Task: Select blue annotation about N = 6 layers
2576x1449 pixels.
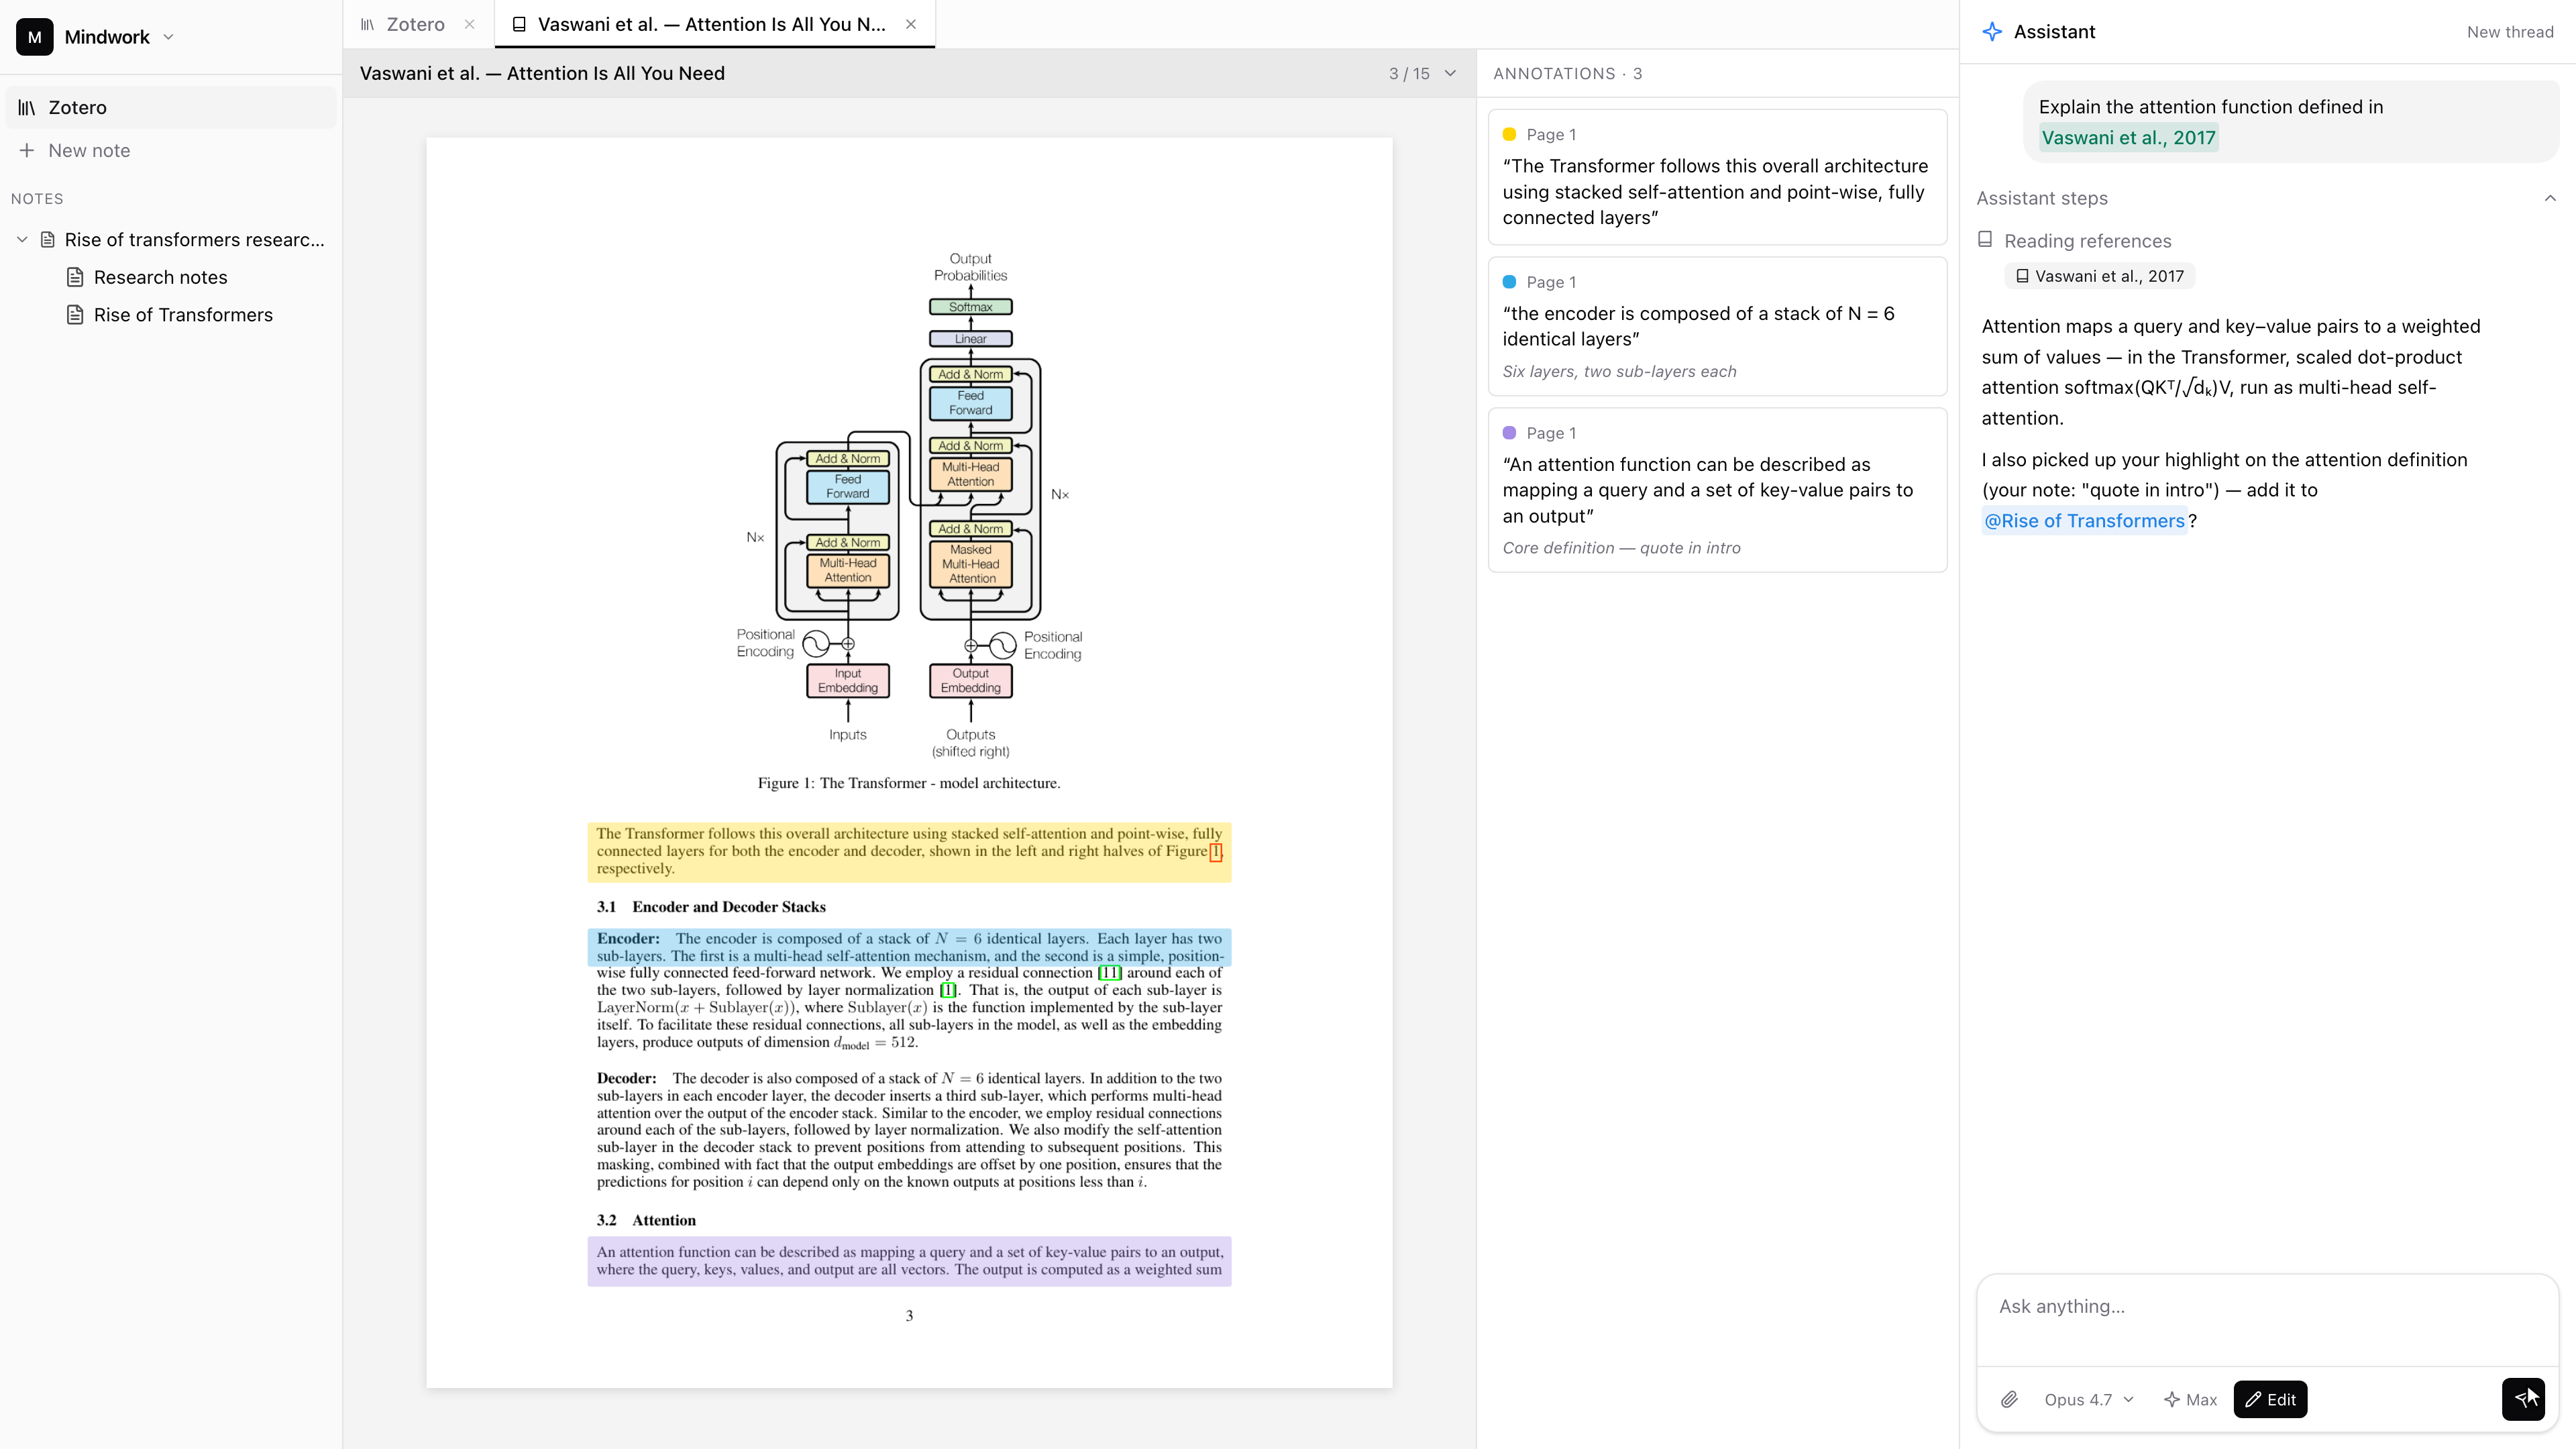Action: pyautogui.click(x=1717, y=326)
